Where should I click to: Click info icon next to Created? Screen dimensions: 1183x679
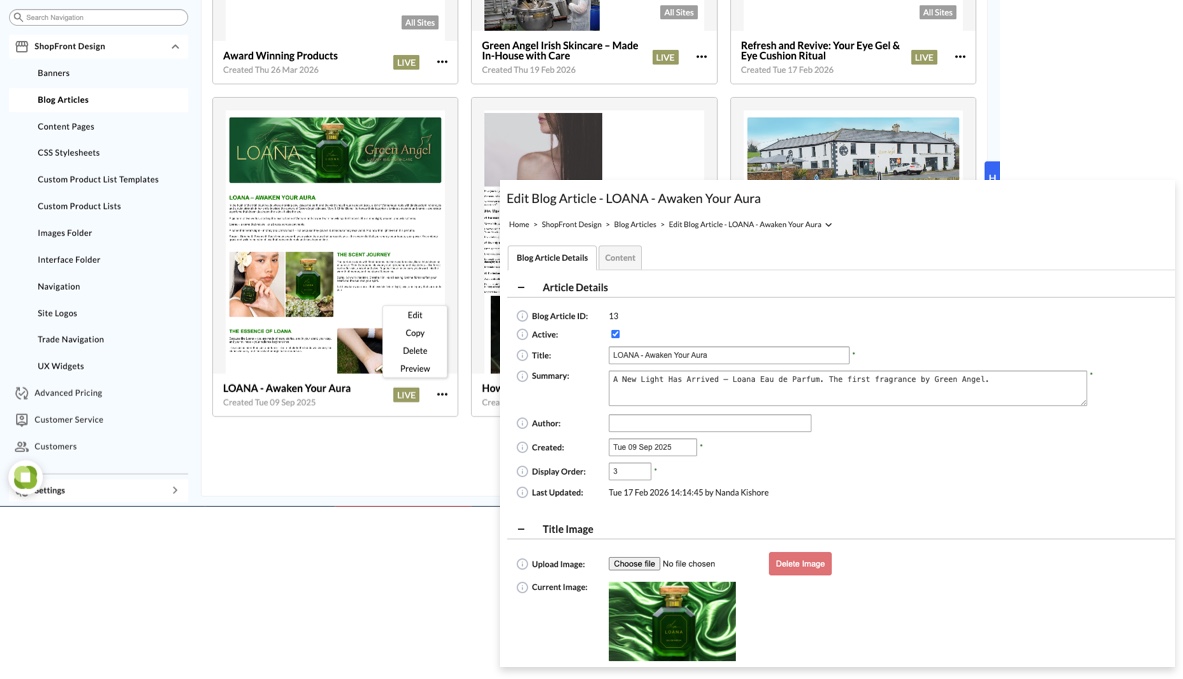[522, 447]
